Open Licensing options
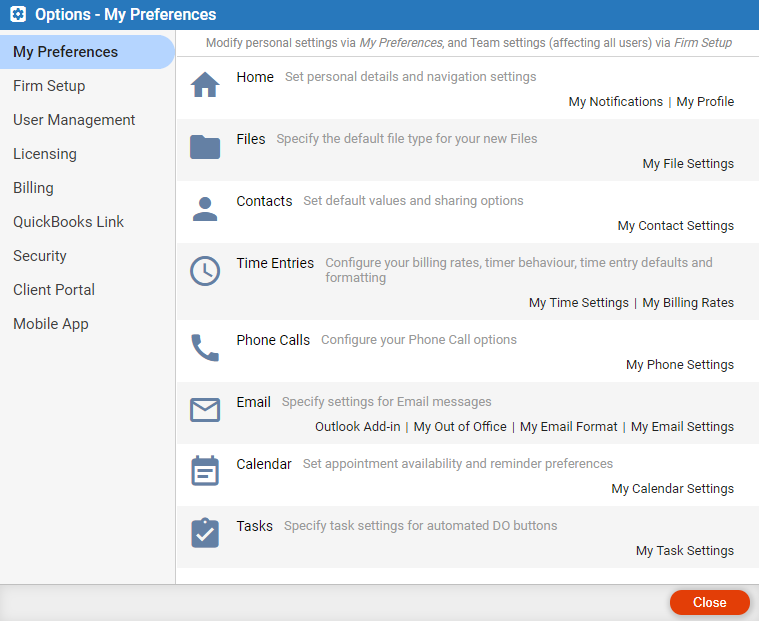The image size is (759, 621). [x=45, y=153]
